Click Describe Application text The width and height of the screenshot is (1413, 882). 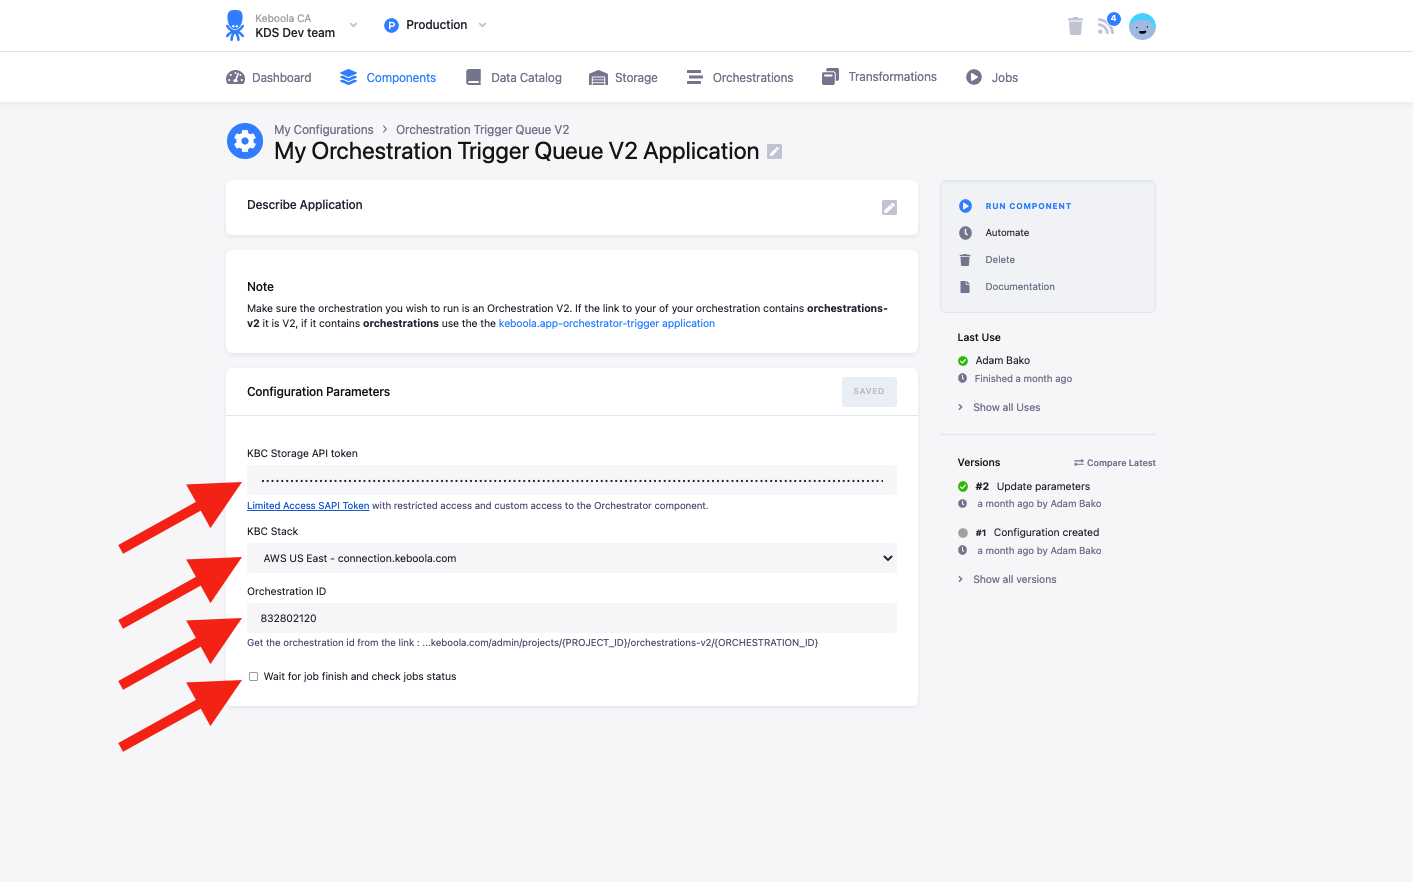point(305,205)
